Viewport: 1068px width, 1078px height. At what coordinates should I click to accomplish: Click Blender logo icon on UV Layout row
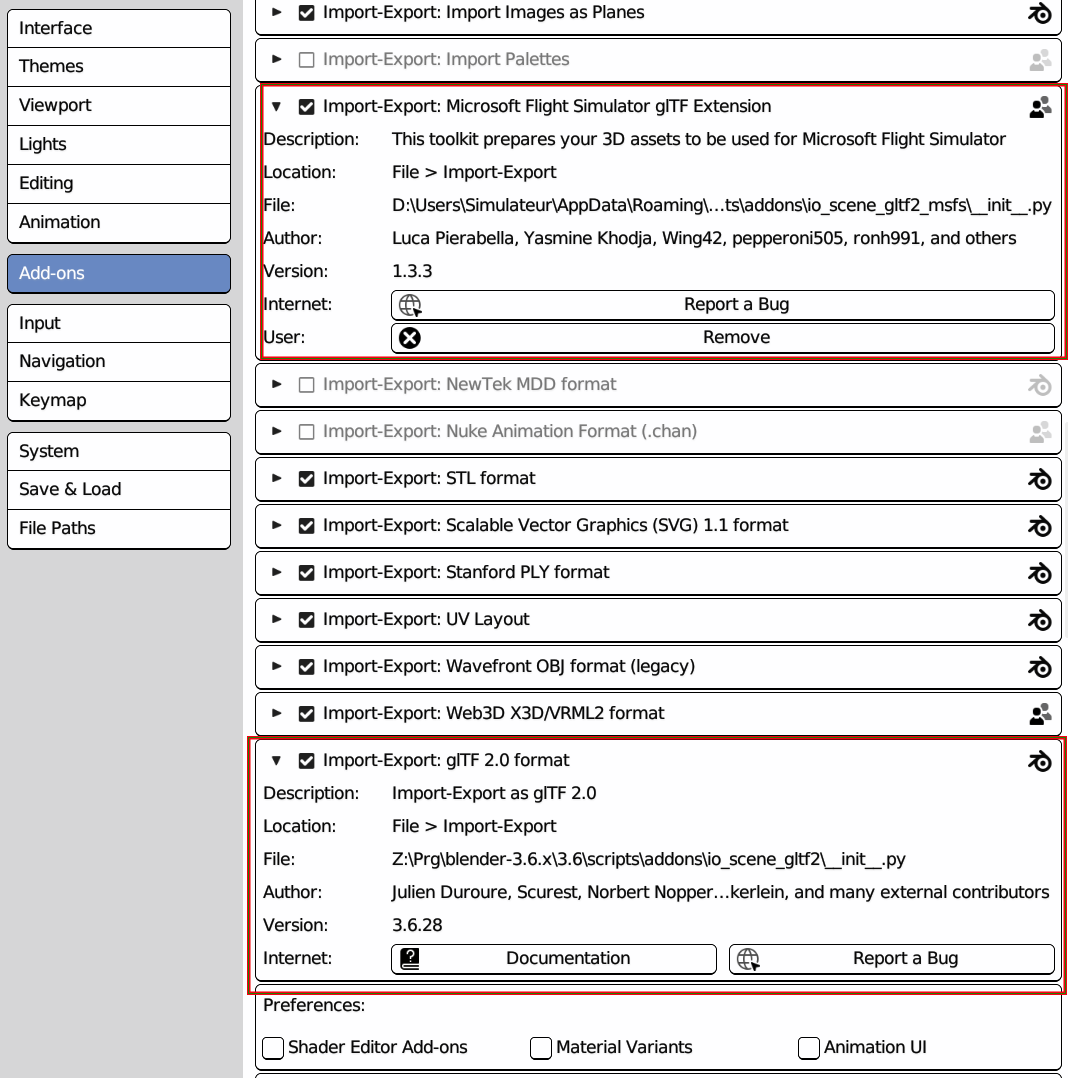(x=1039, y=619)
